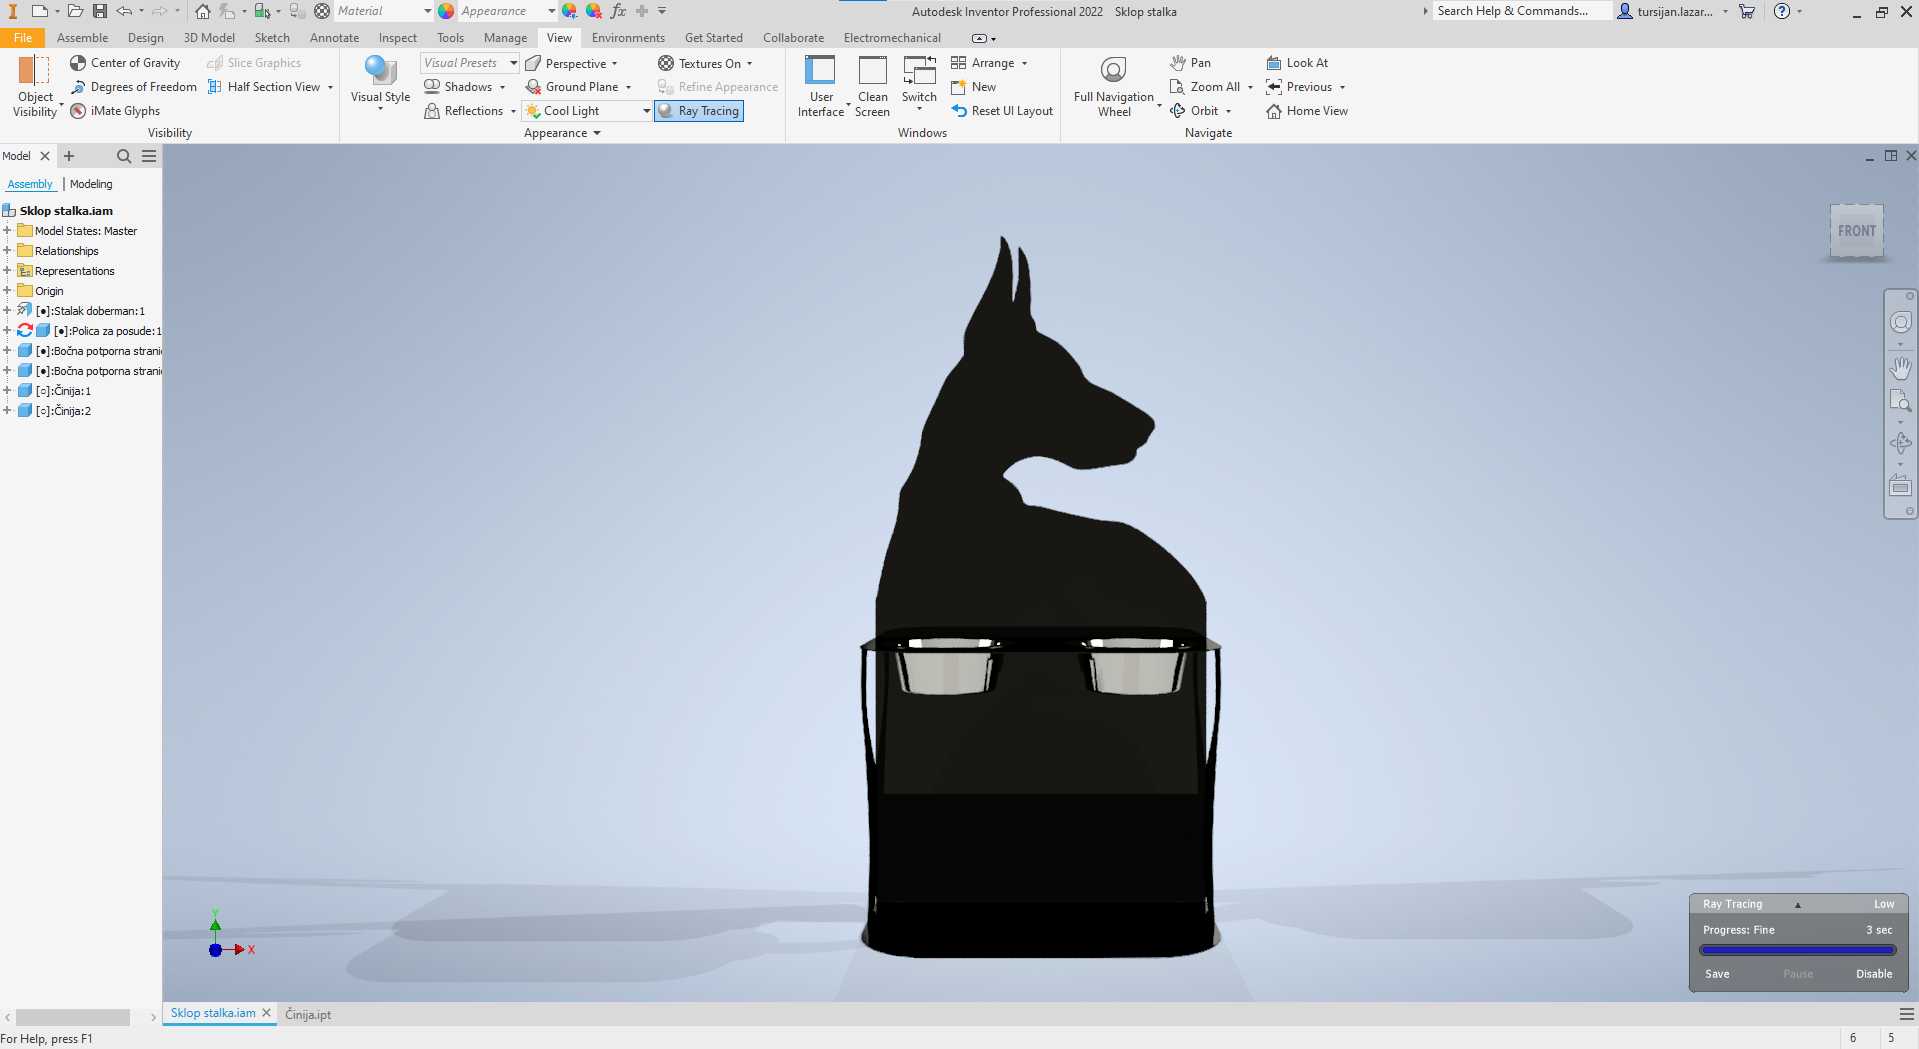Switch to Činija.ipt document tab
The width and height of the screenshot is (1919, 1049).
308,1014
